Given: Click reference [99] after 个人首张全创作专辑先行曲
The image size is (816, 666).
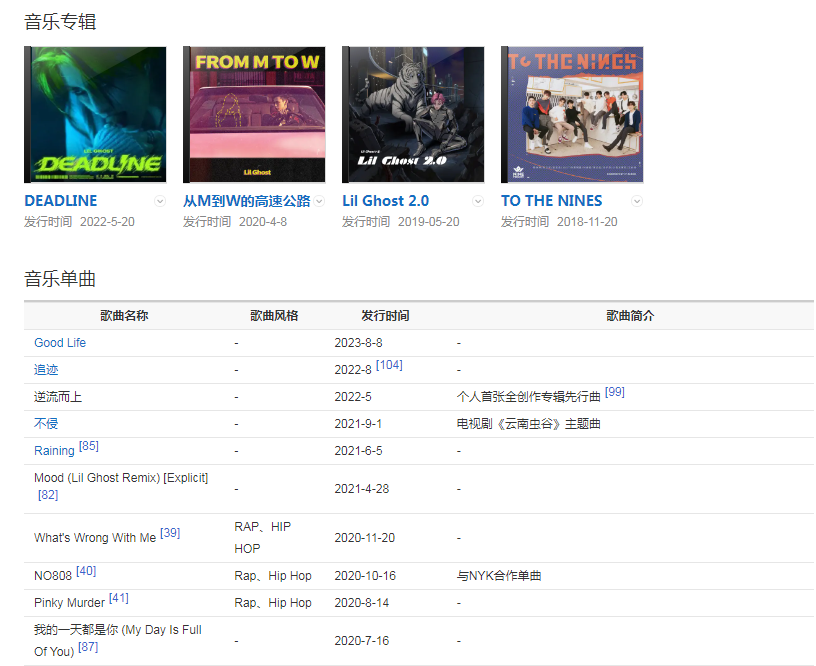Looking at the screenshot, I should [615, 392].
